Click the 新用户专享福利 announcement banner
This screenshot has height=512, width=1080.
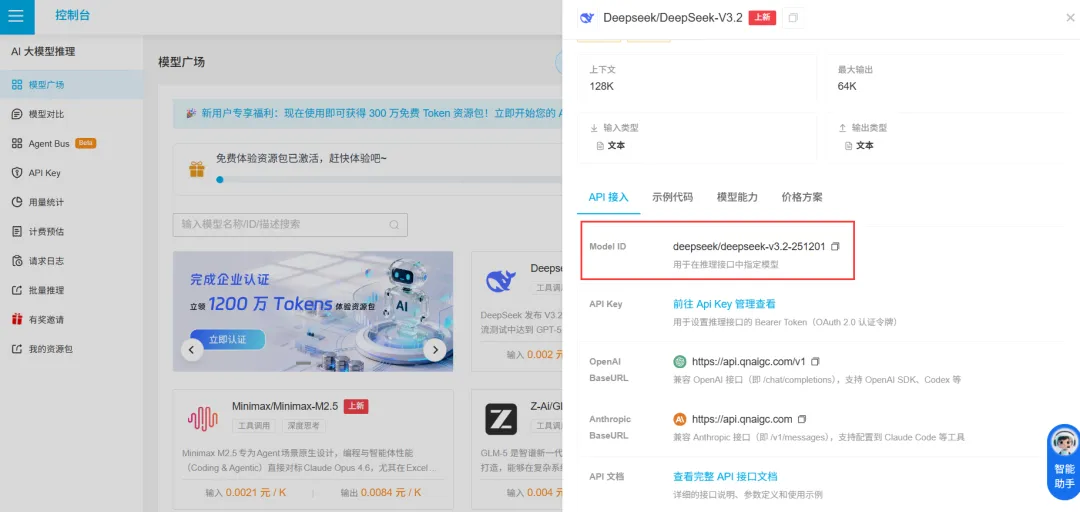point(368,113)
